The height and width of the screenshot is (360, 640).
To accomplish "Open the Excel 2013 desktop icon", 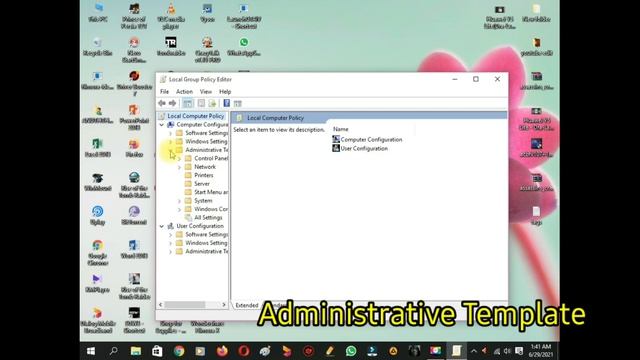I will pyautogui.click(x=97, y=148).
